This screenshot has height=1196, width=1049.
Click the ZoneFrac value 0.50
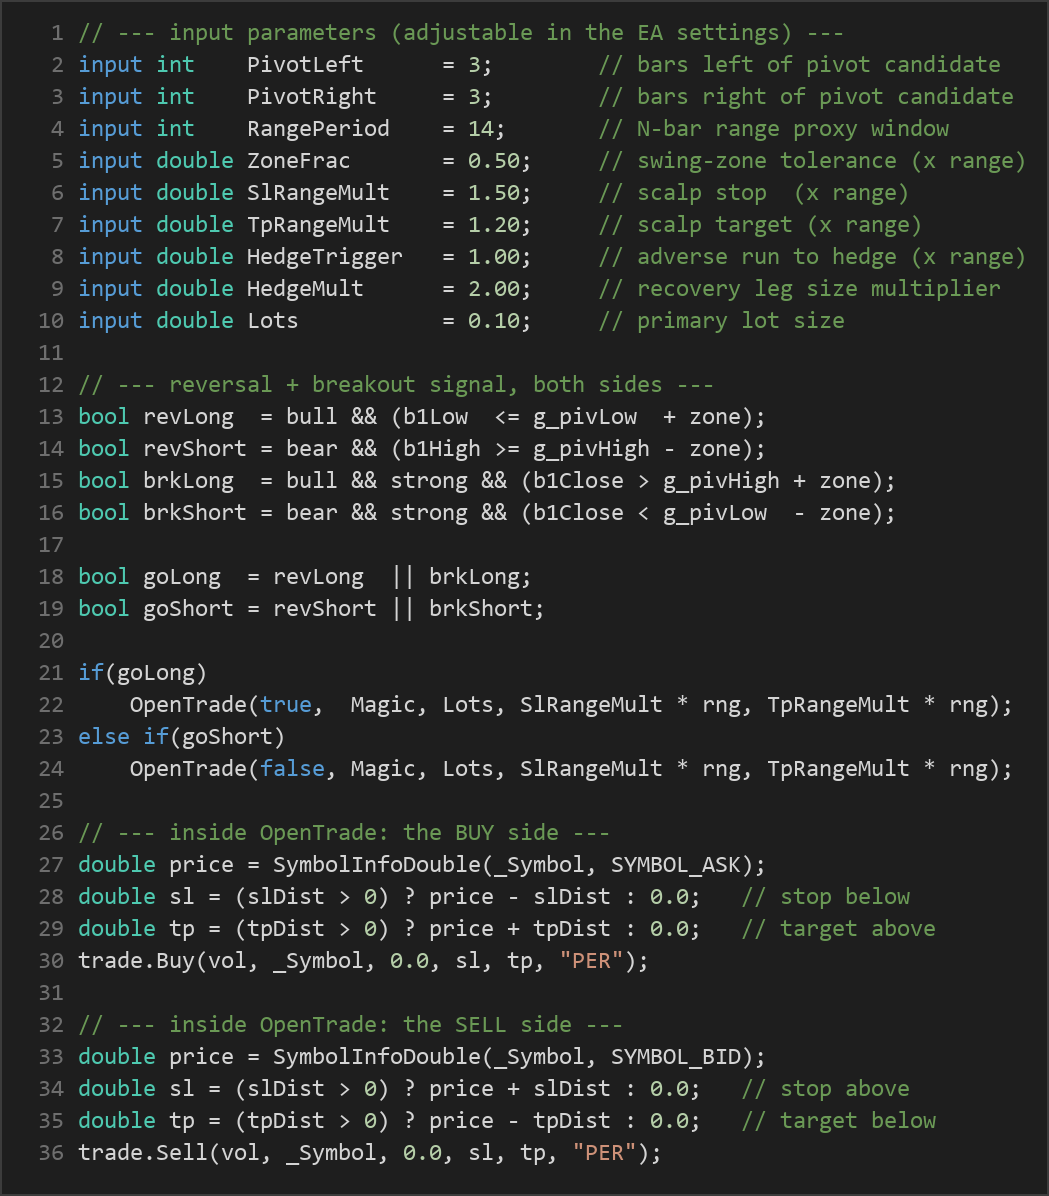(x=494, y=161)
